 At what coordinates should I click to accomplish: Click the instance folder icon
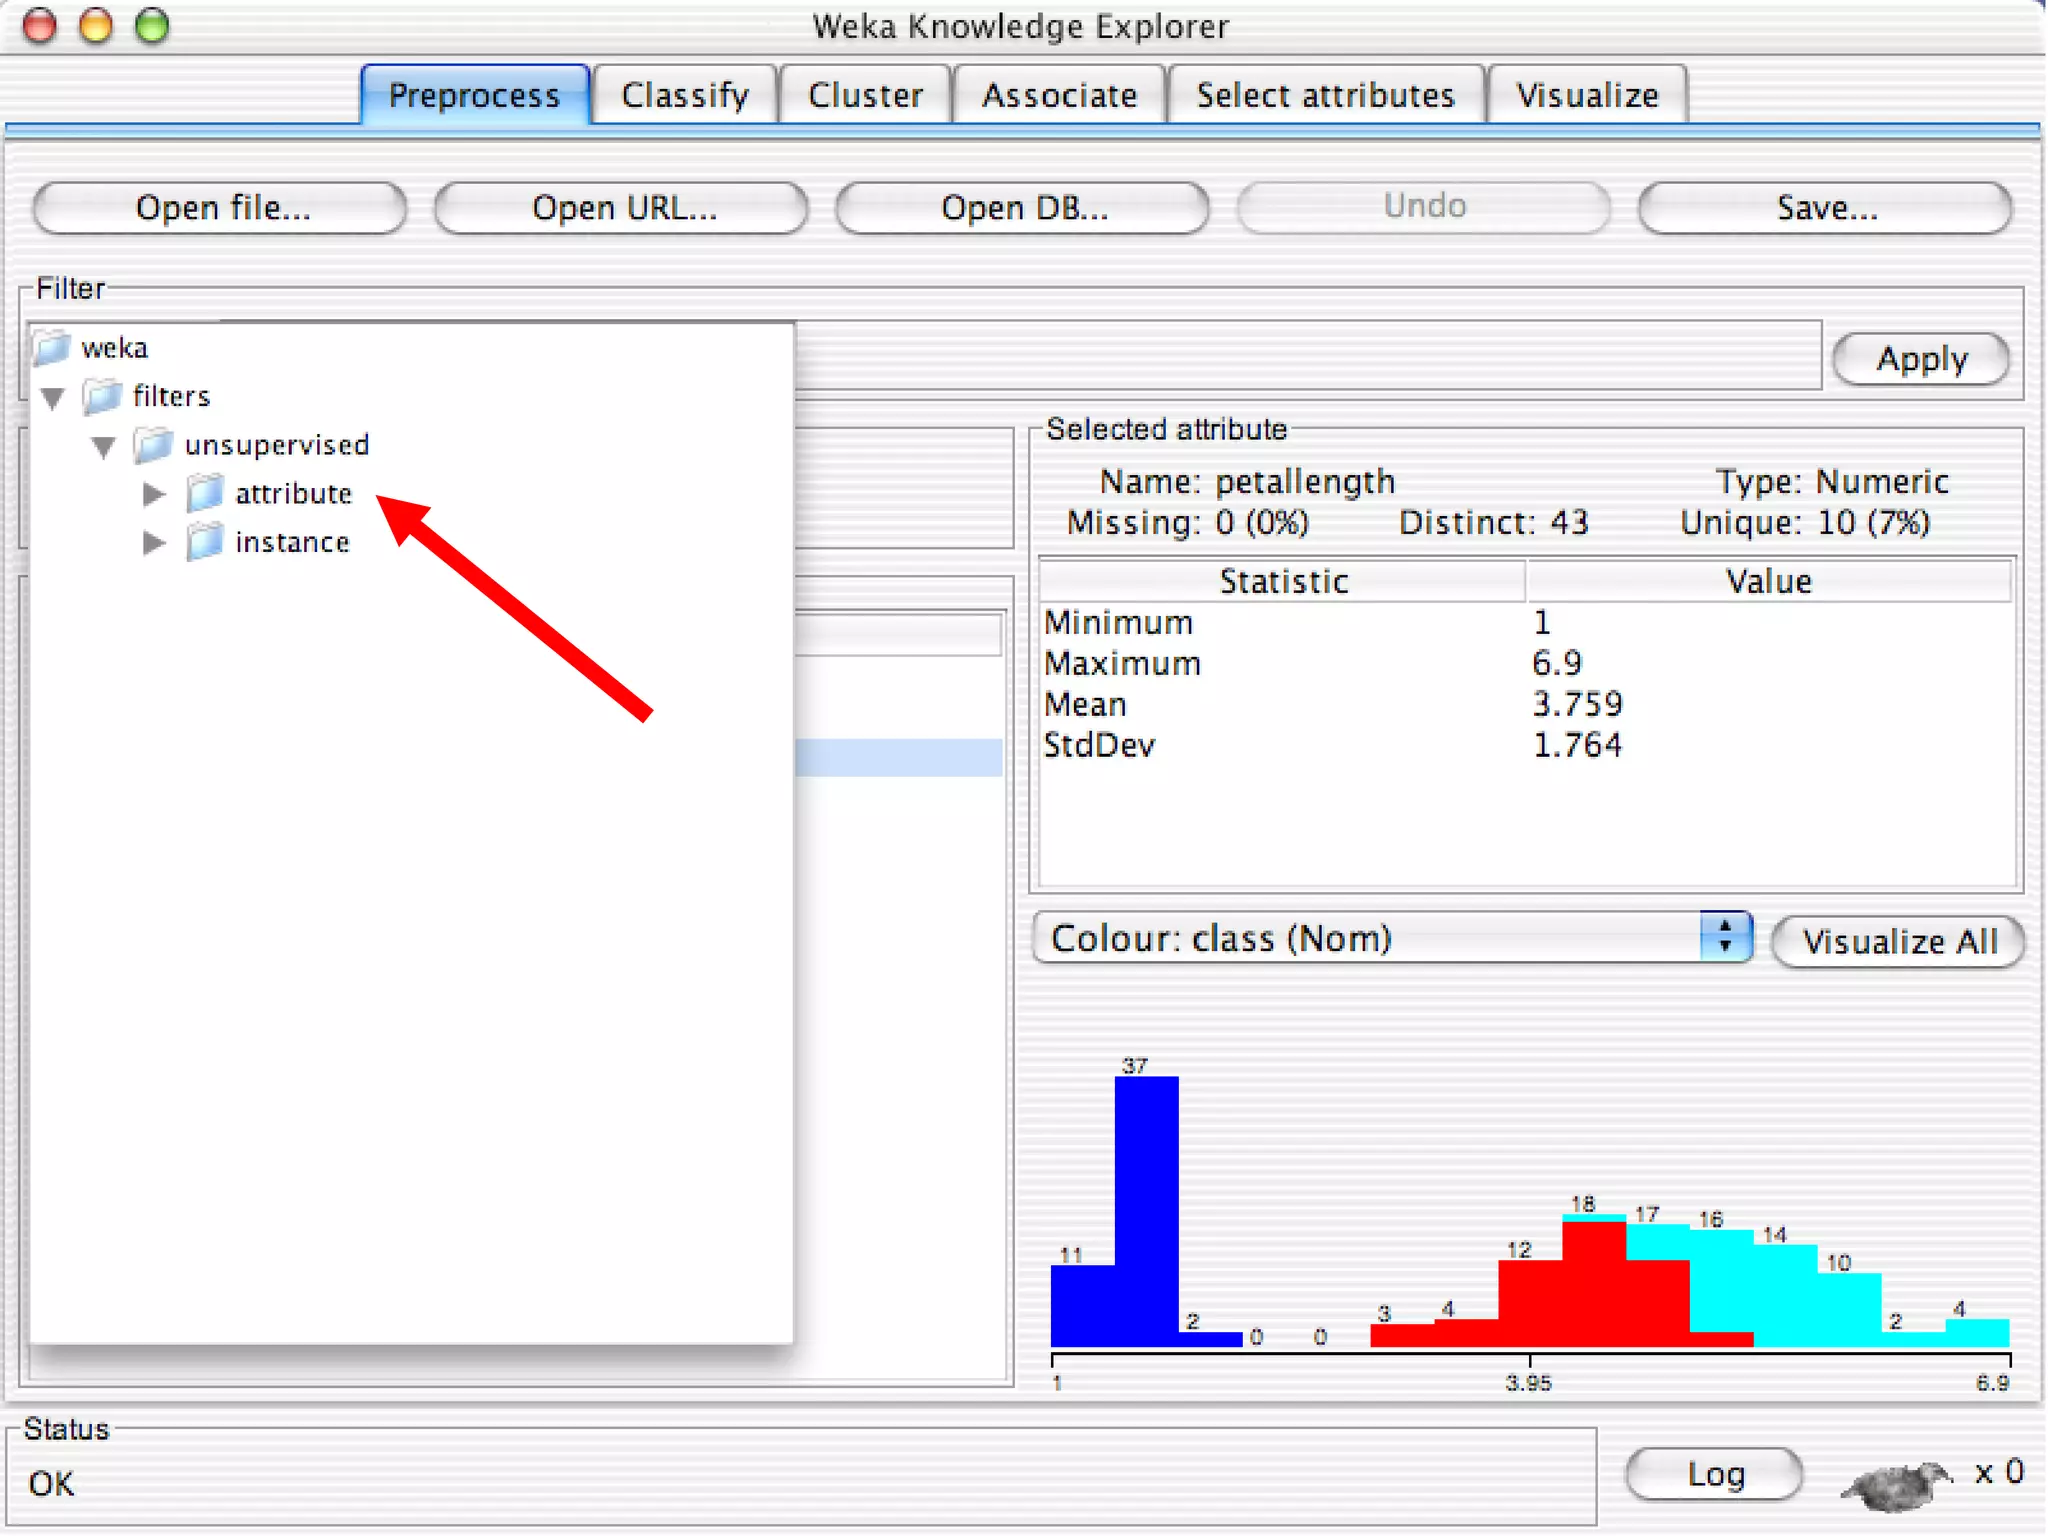[205, 542]
